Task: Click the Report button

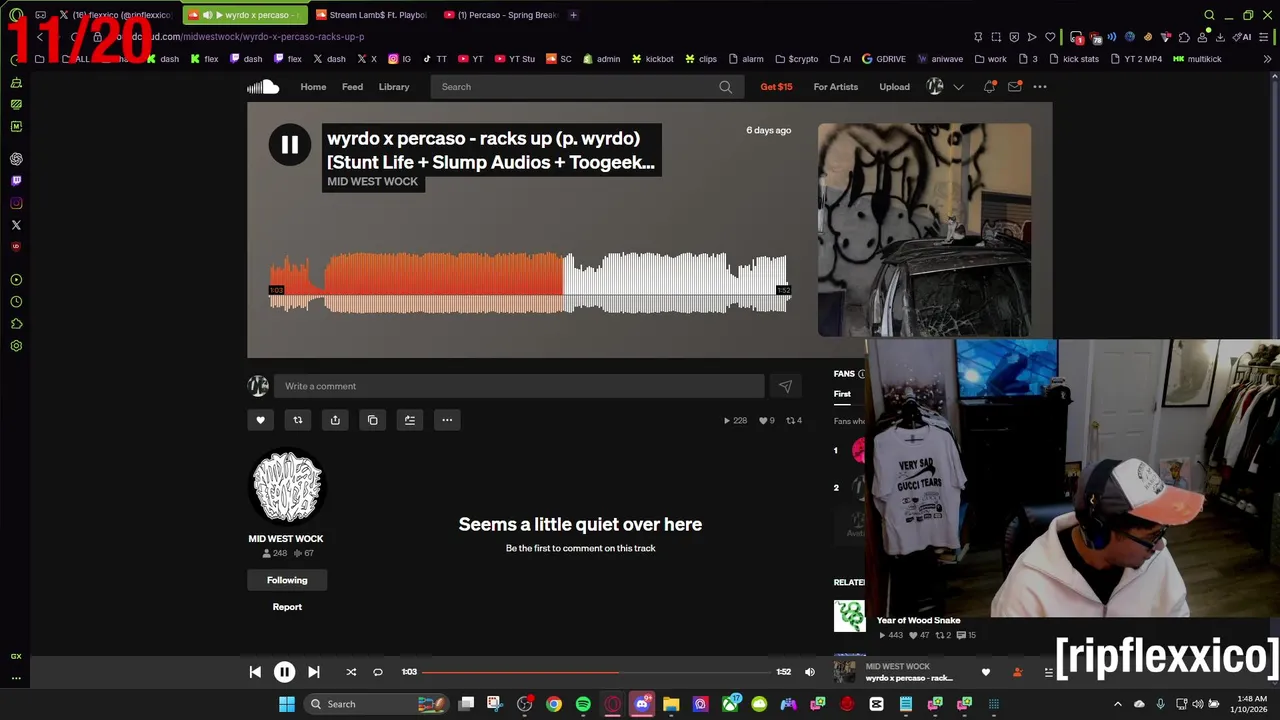Action: (x=287, y=607)
